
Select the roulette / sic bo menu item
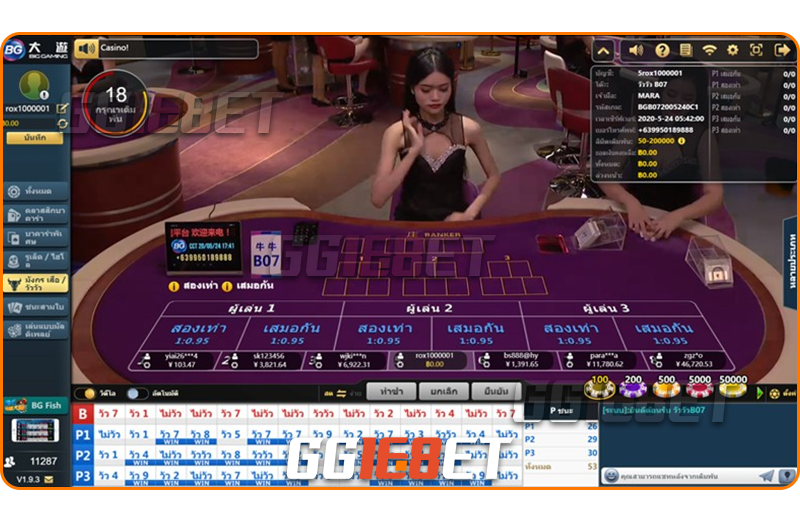pyautogui.click(x=36, y=260)
